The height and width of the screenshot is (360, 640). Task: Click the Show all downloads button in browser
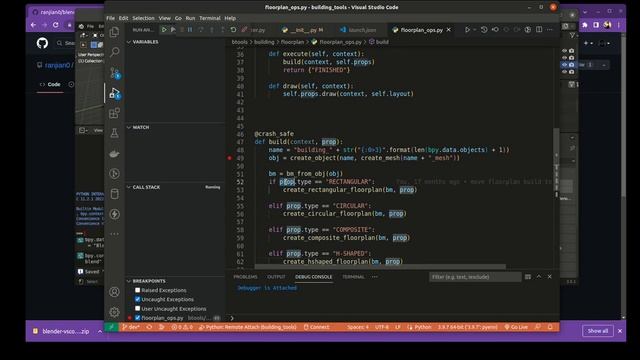pyautogui.click(x=598, y=331)
